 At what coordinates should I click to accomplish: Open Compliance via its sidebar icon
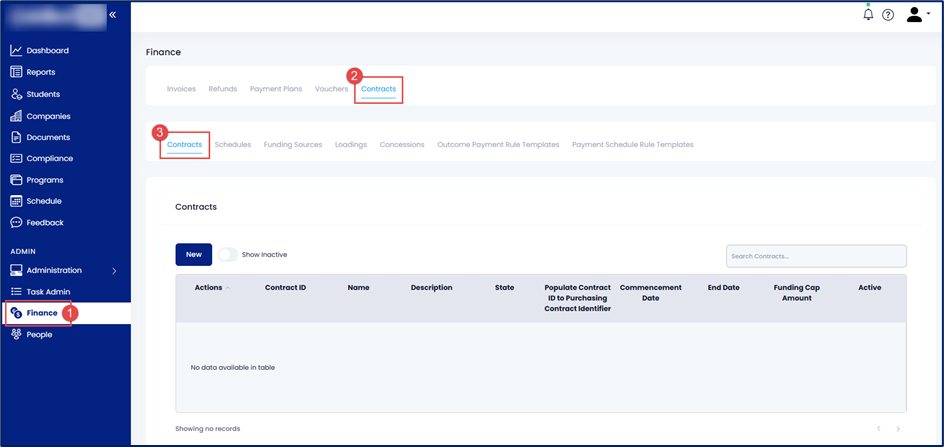point(16,158)
